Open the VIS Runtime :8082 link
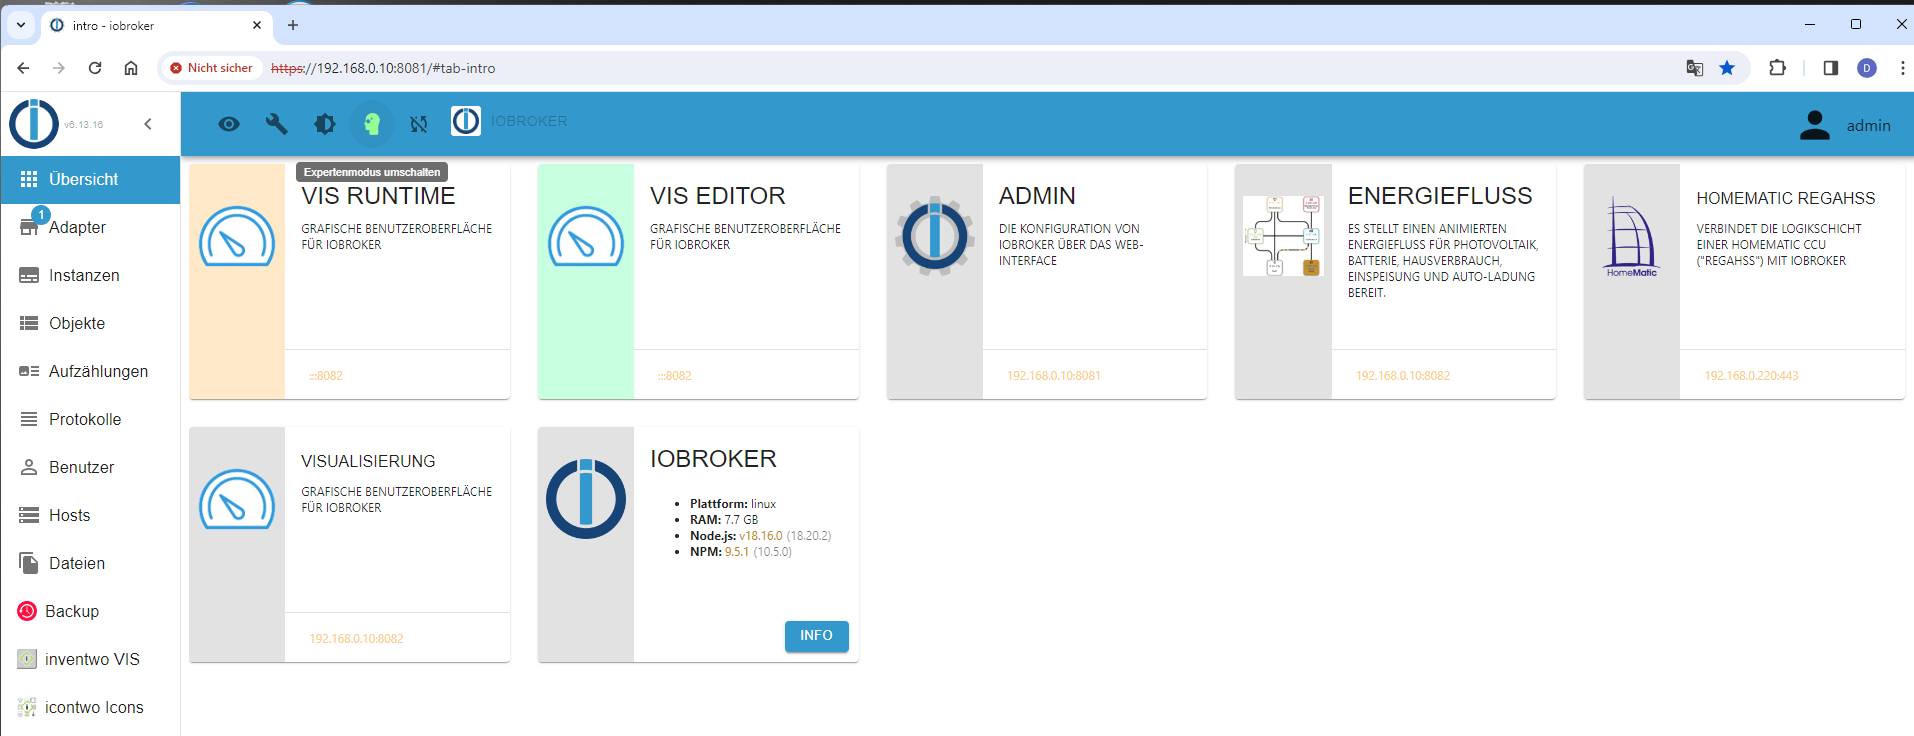This screenshot has width=1914, height=736. [326, 376]
